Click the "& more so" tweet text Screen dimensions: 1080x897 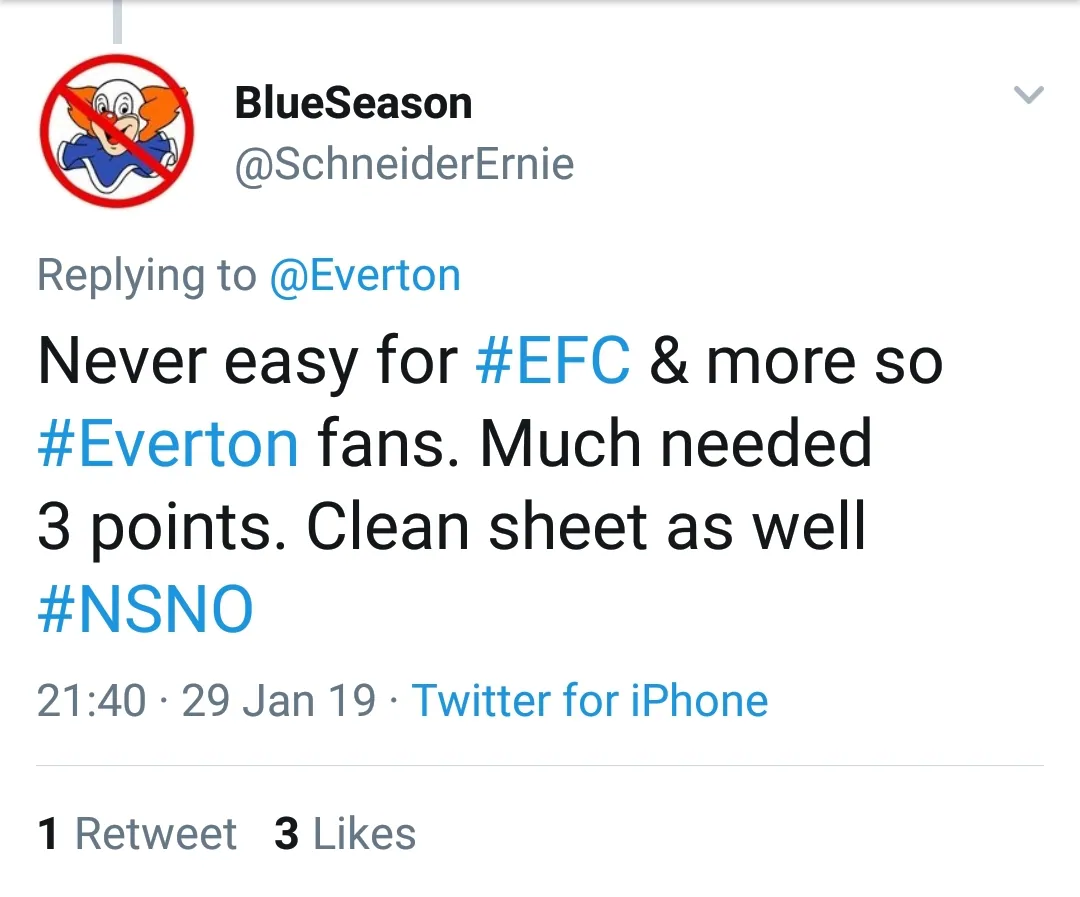[x=796, y=359]
